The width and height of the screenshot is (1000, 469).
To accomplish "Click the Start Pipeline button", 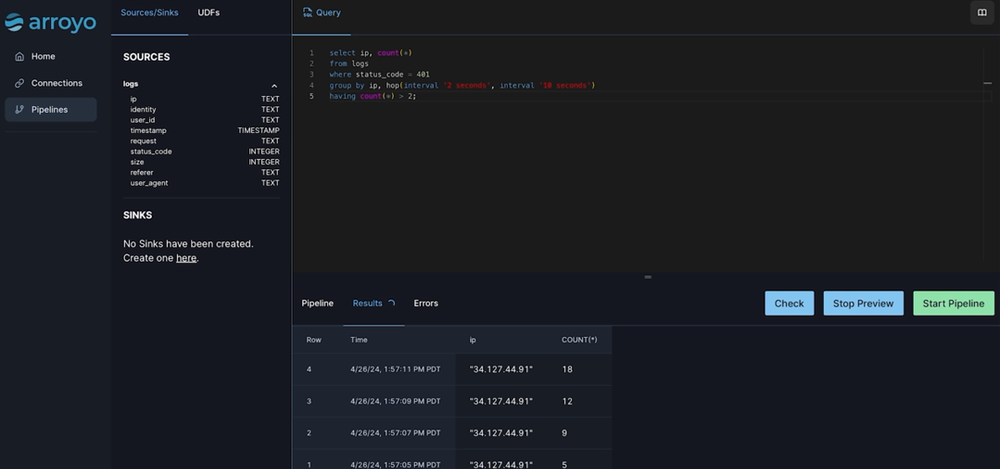I will 953,303.
